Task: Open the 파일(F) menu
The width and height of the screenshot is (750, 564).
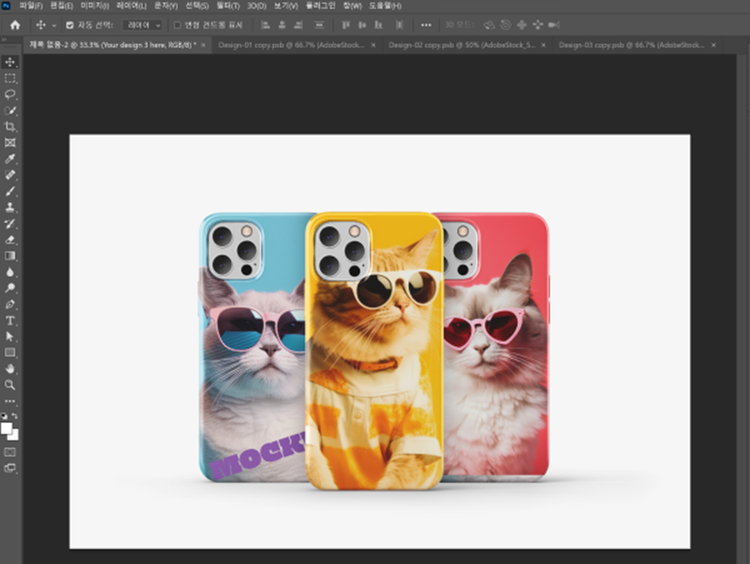Action: click(31, 6)
